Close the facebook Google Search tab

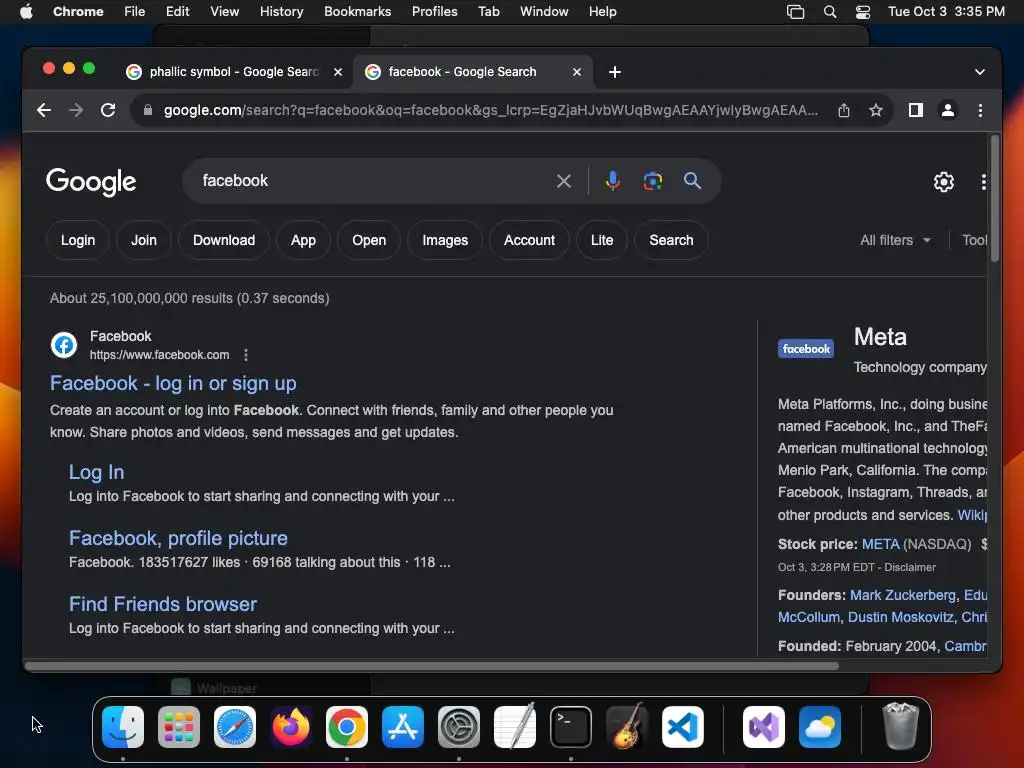tap(577, 72)
